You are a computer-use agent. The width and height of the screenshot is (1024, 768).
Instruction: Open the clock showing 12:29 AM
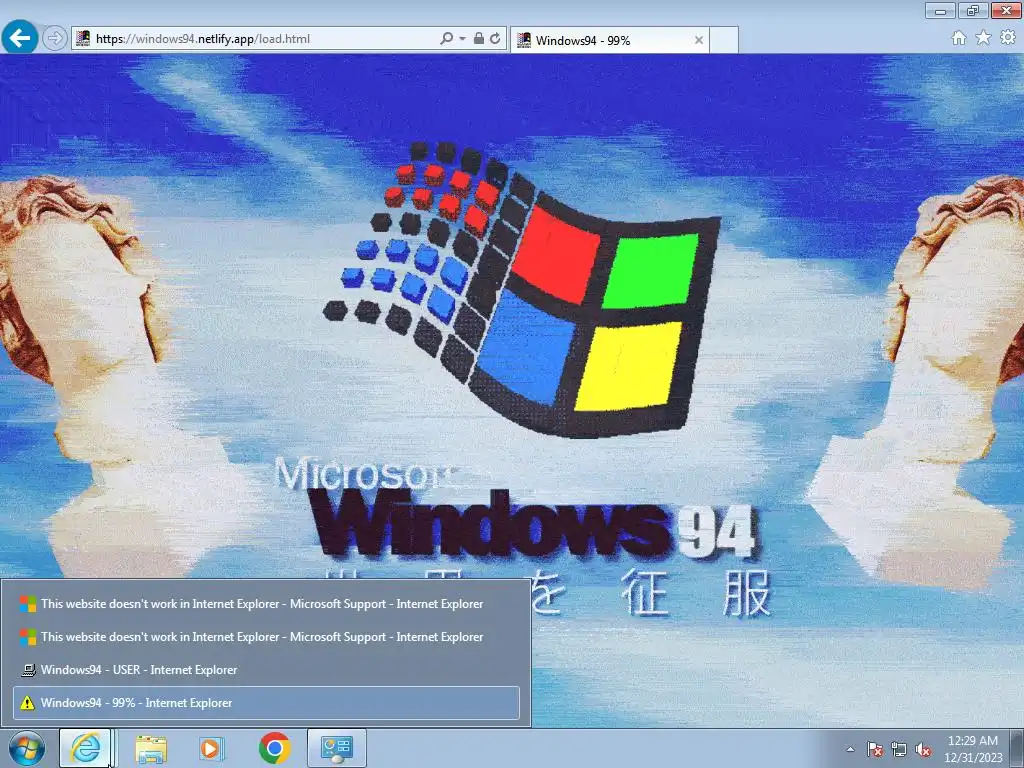(x=972, y=749)
